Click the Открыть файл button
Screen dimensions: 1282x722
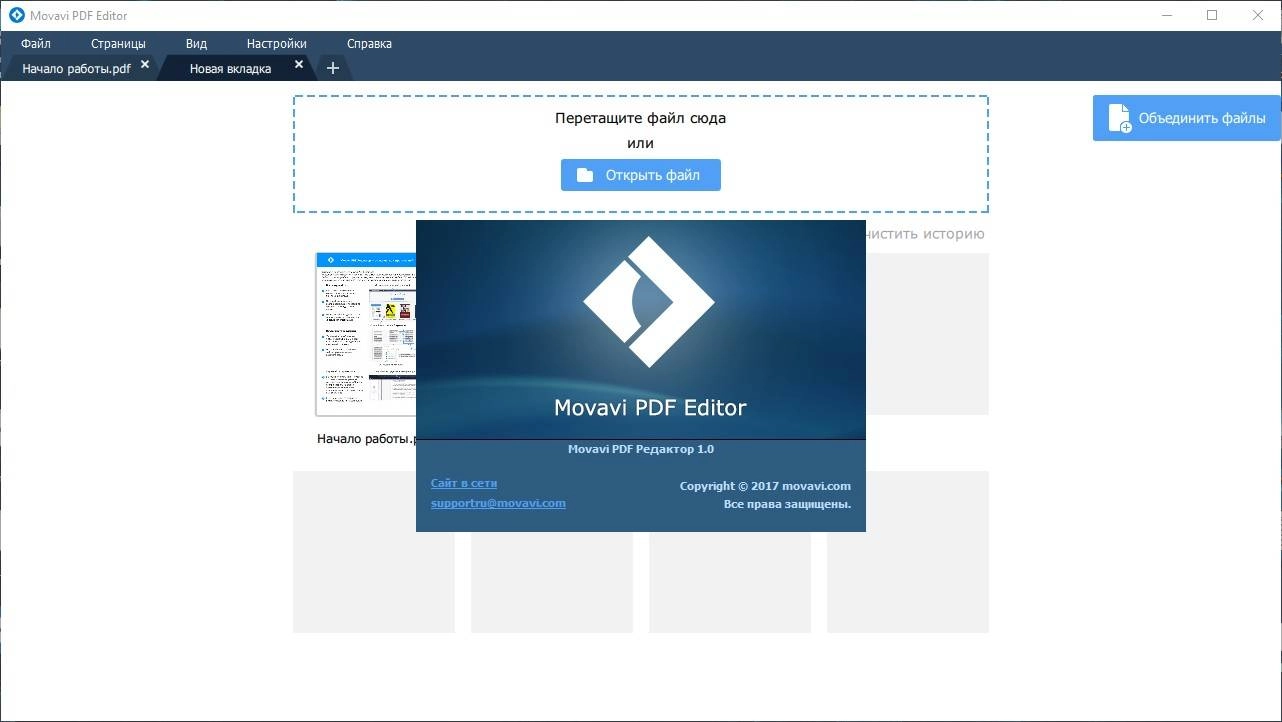(x=640, y=175)
